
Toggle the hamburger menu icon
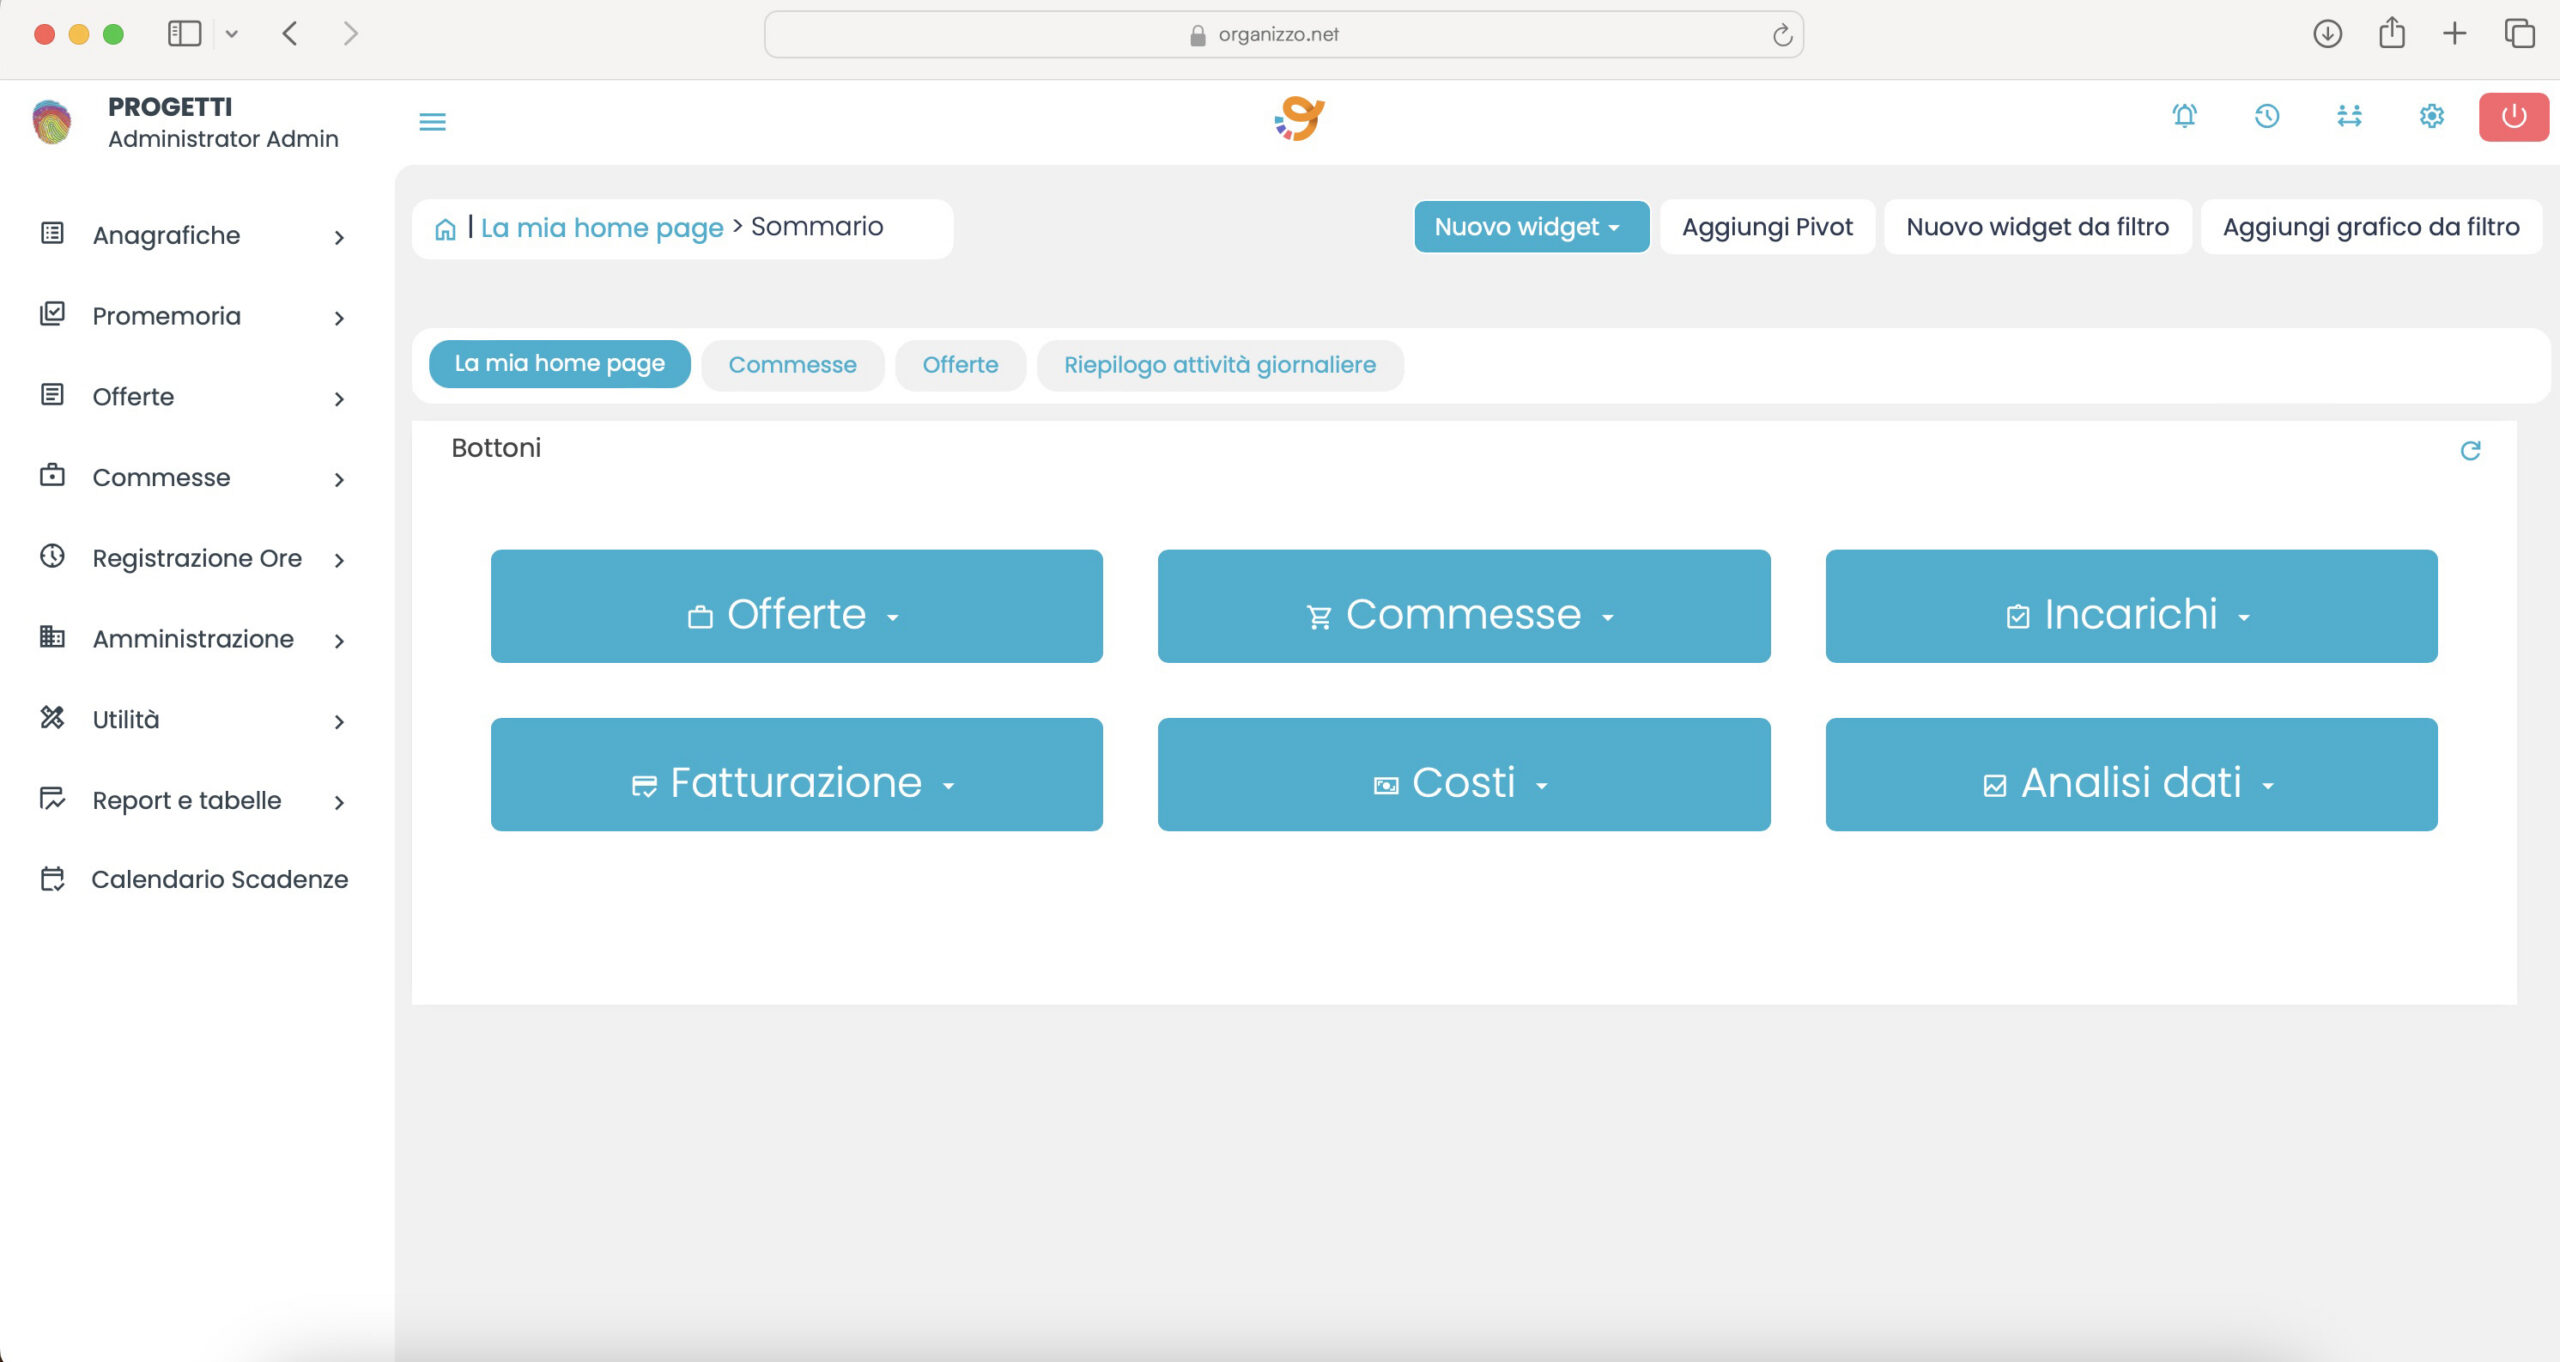432,122
